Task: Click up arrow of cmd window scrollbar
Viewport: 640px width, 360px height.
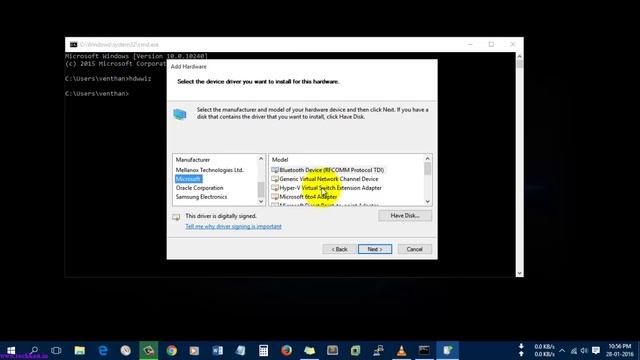Action: click(x=520, y=56)
